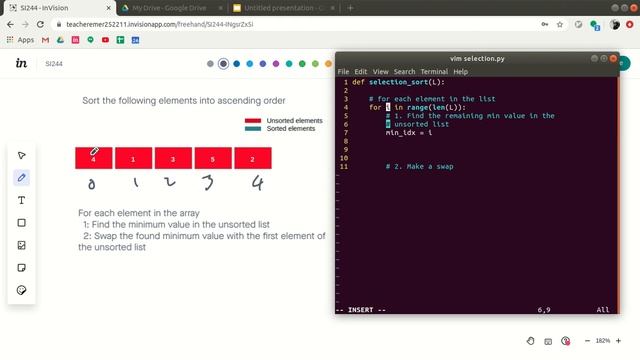The width and height of the screenshot is (640, 360).
Task: Switch to the SI244 - InVision tab
Action: pos(59,8)
